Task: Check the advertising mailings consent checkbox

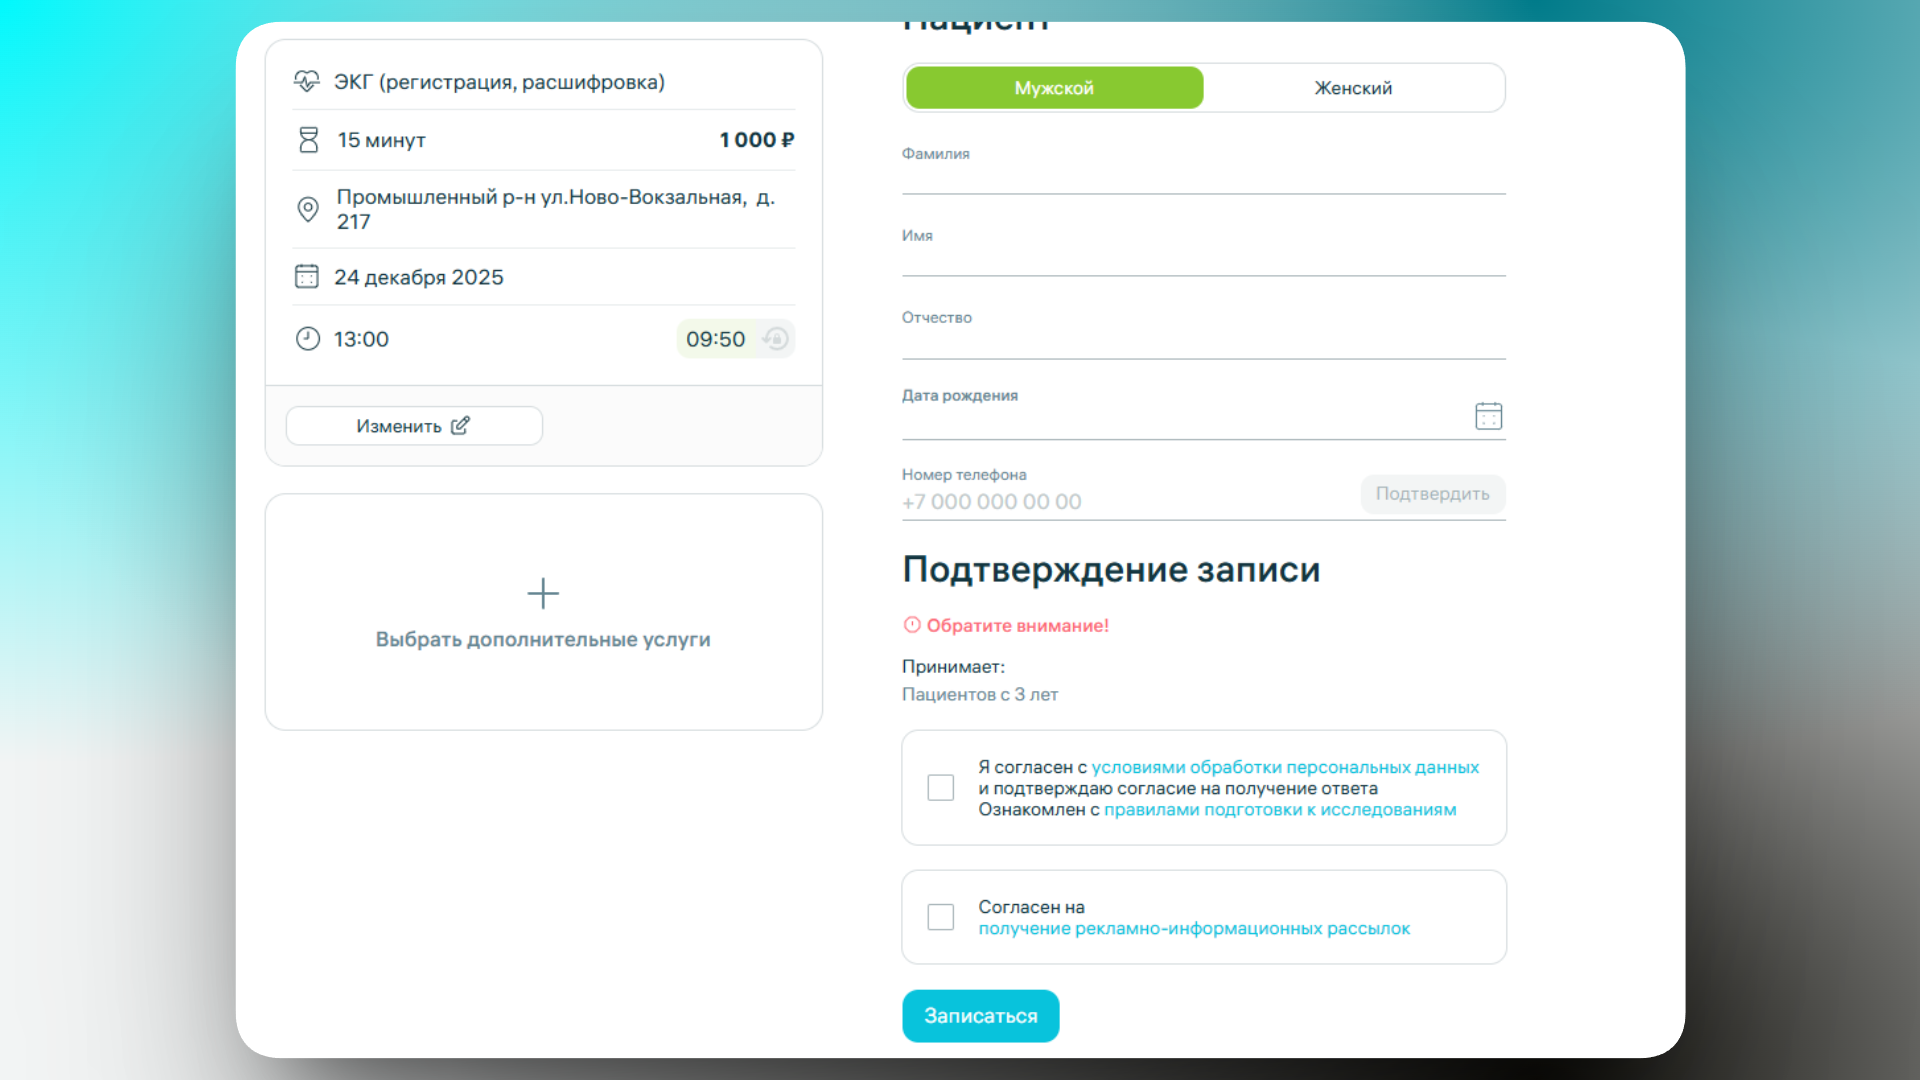Action: [x=940, y=916]
